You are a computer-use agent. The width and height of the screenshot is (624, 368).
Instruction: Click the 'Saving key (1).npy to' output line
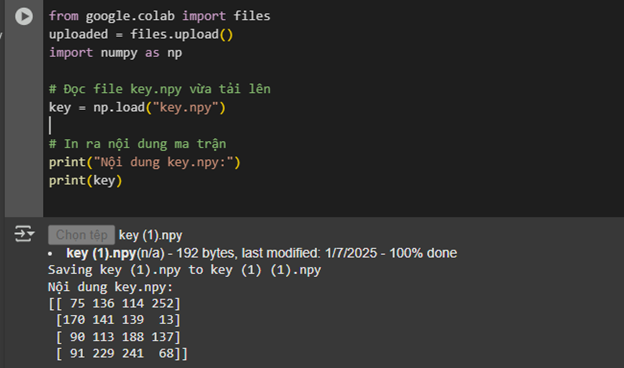pyautogui.click(x=184, y=270)
